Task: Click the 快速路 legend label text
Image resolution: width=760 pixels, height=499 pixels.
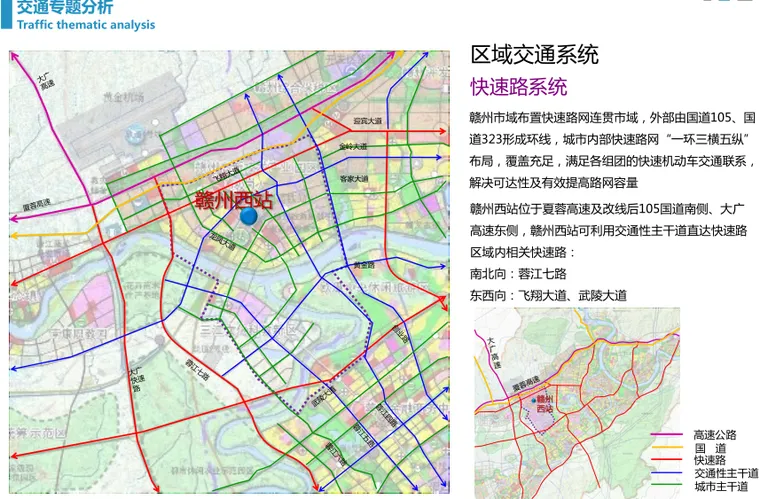Action: point(710,460)
